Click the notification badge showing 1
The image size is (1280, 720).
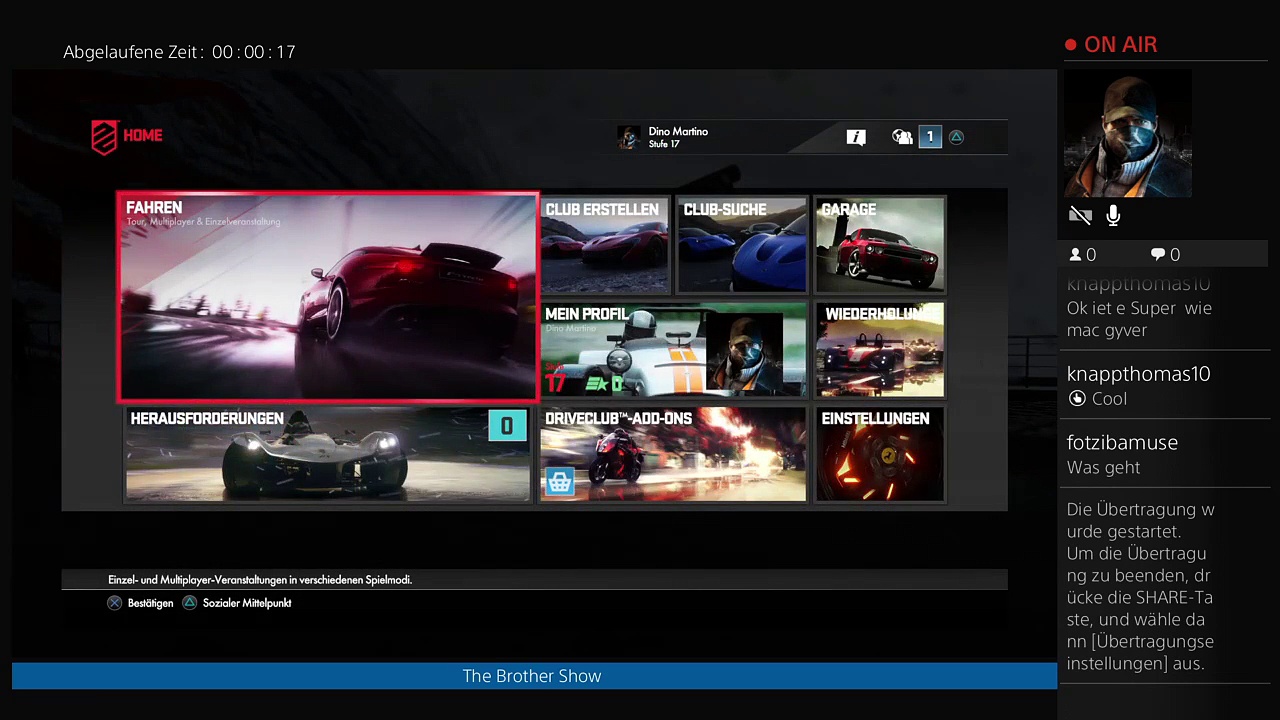tap(930, 137)
